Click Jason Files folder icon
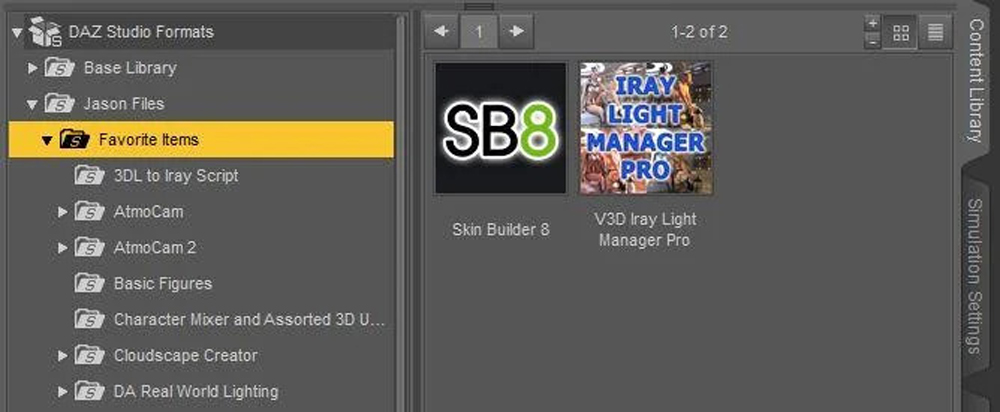 (59, 103)
